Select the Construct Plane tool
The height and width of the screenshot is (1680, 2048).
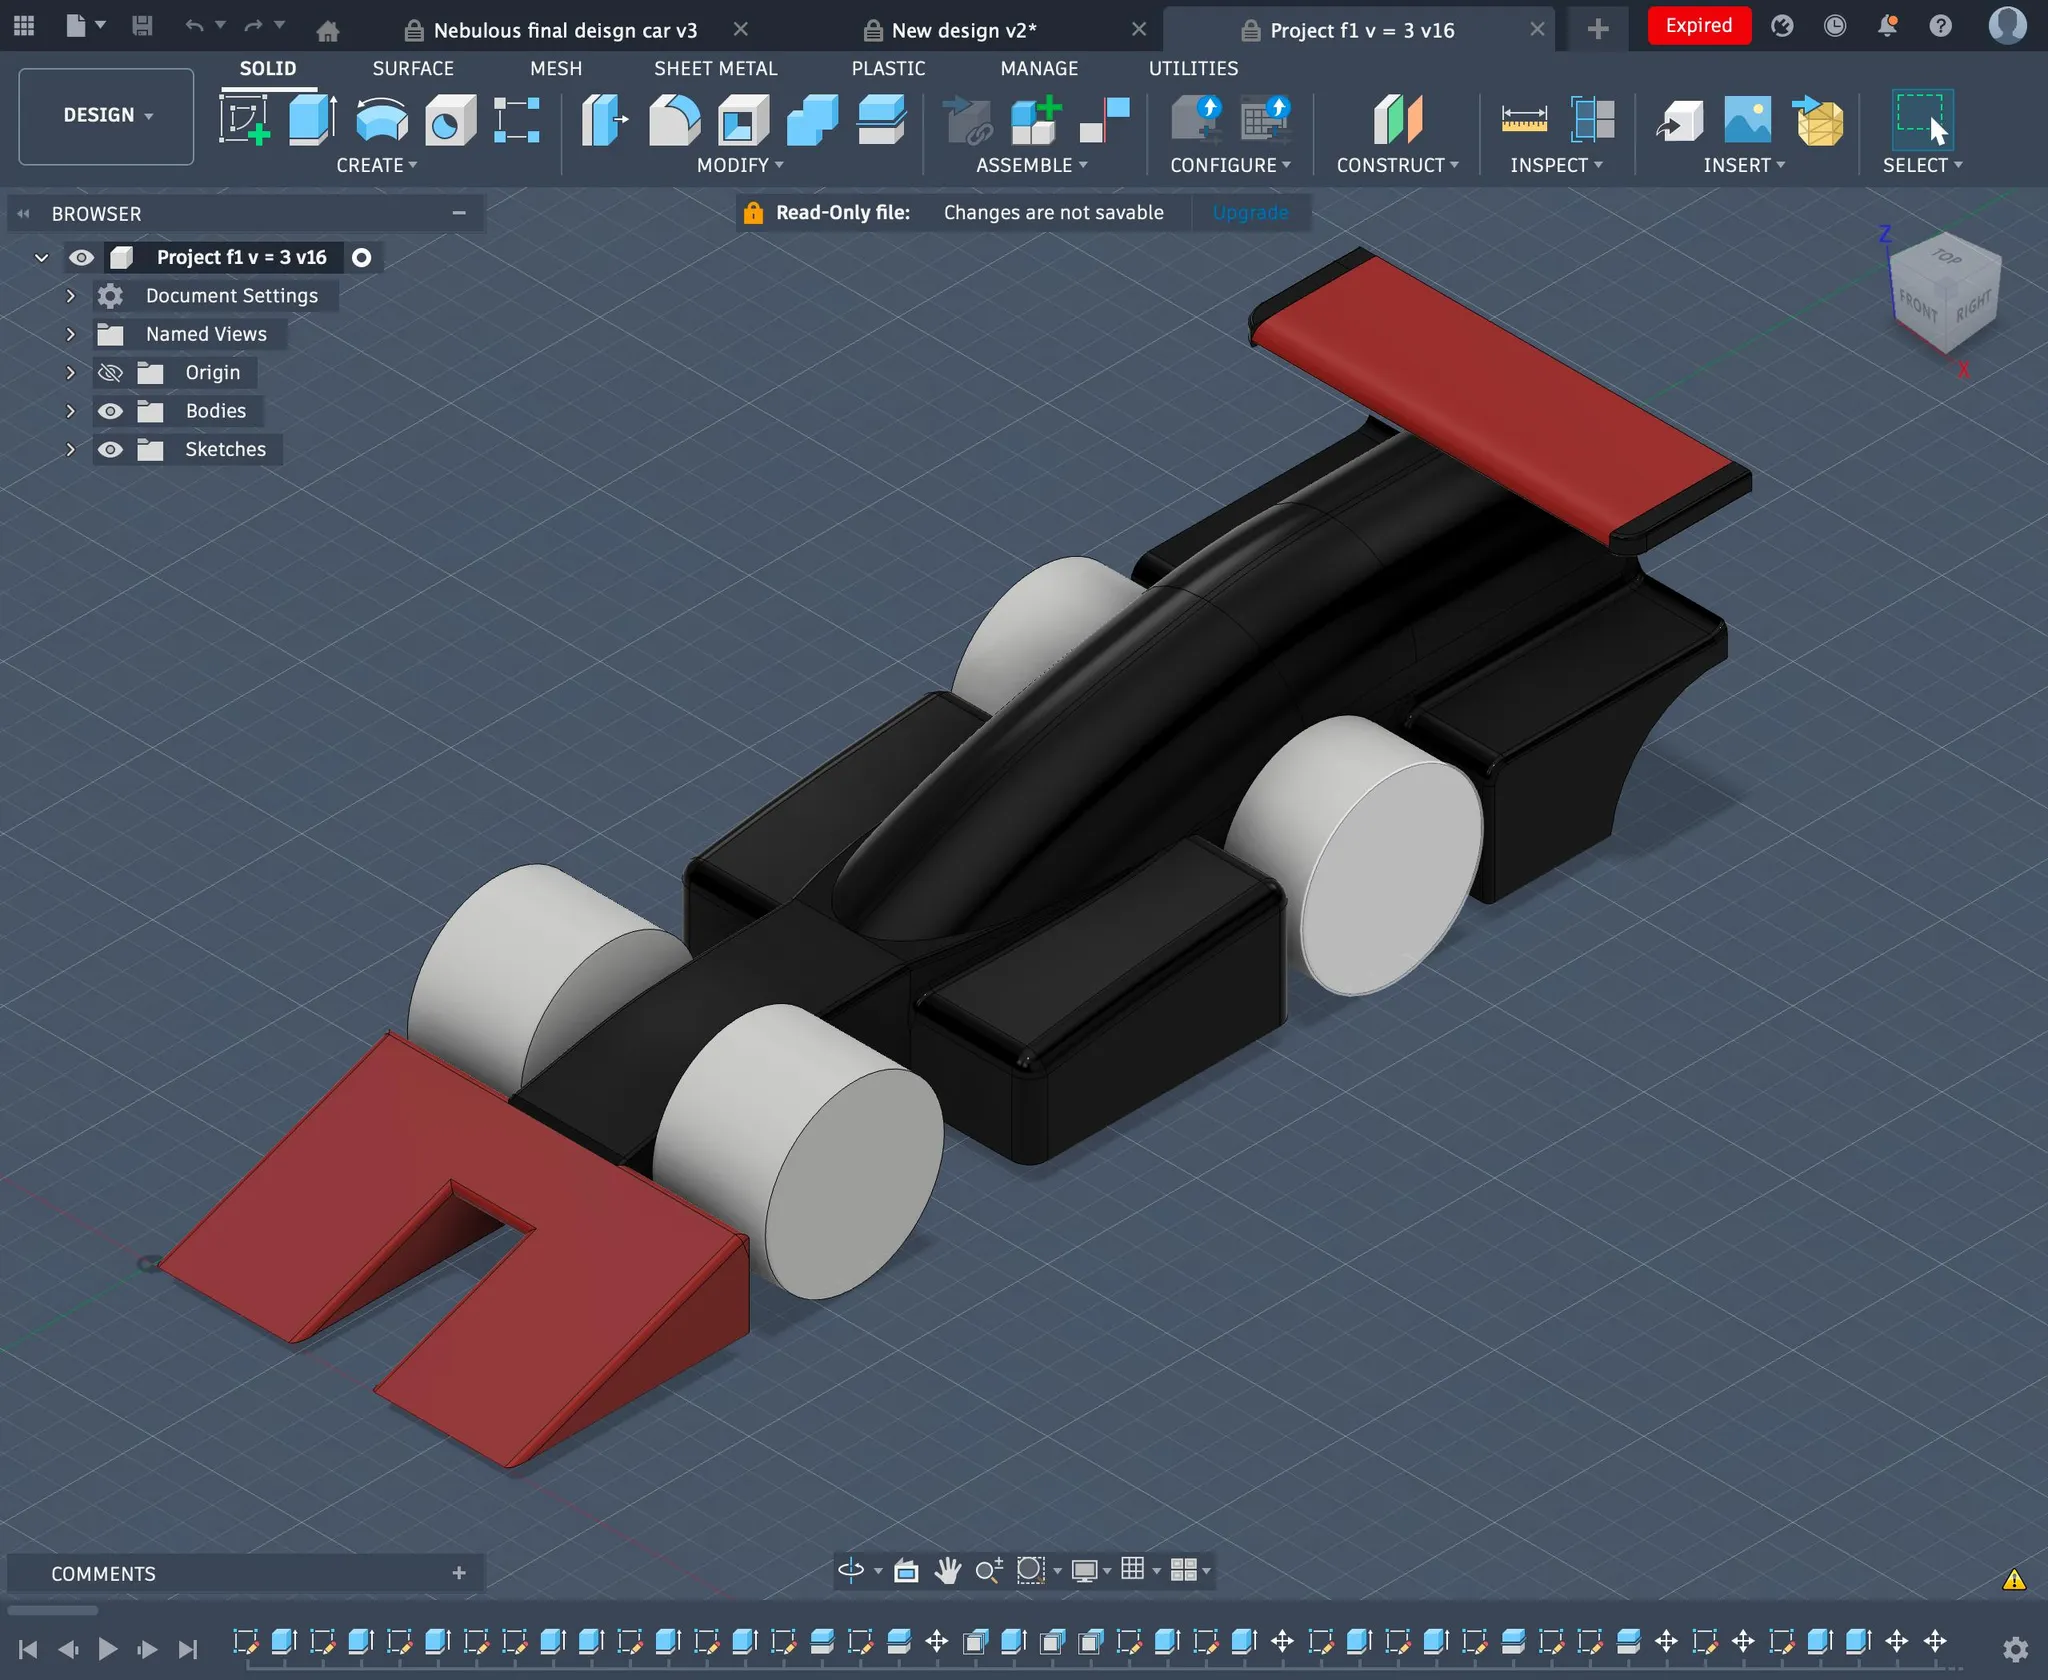[1397, 120]
